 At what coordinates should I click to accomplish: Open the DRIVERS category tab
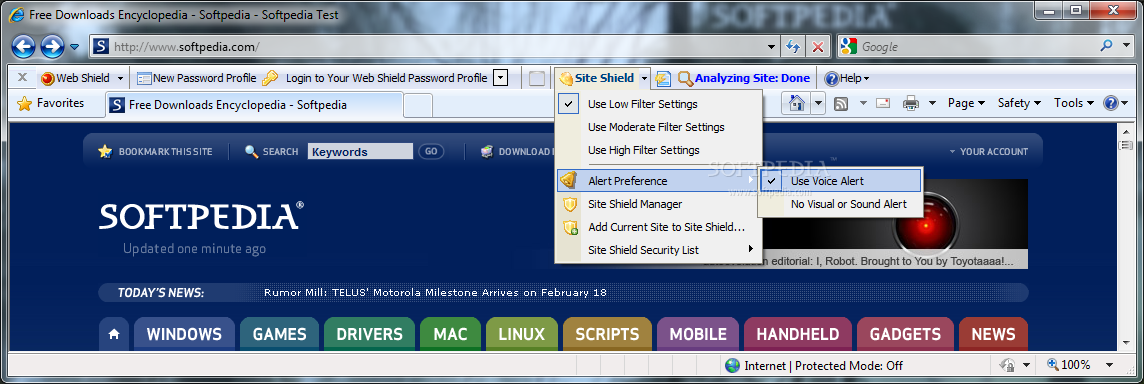pyautogui.click(x=369, y=334)
